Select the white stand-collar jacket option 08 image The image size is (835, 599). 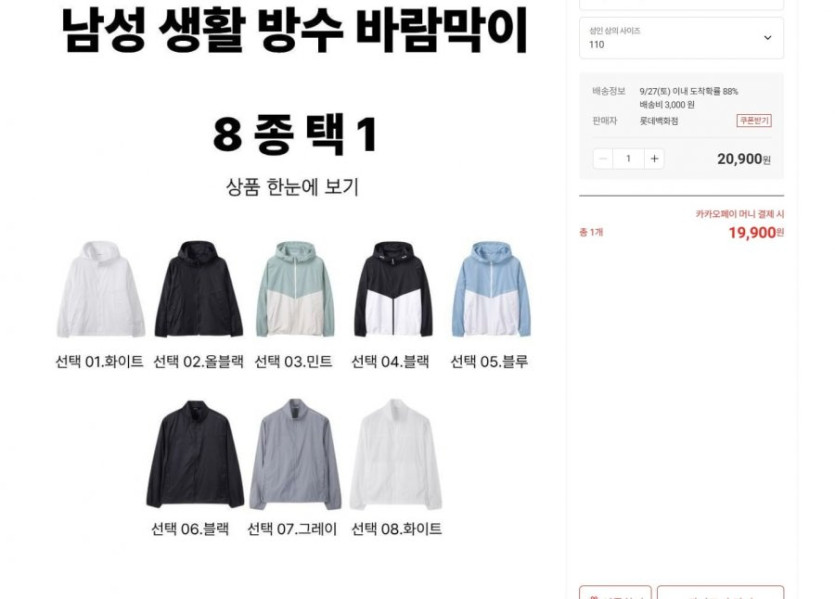[396, 454]
